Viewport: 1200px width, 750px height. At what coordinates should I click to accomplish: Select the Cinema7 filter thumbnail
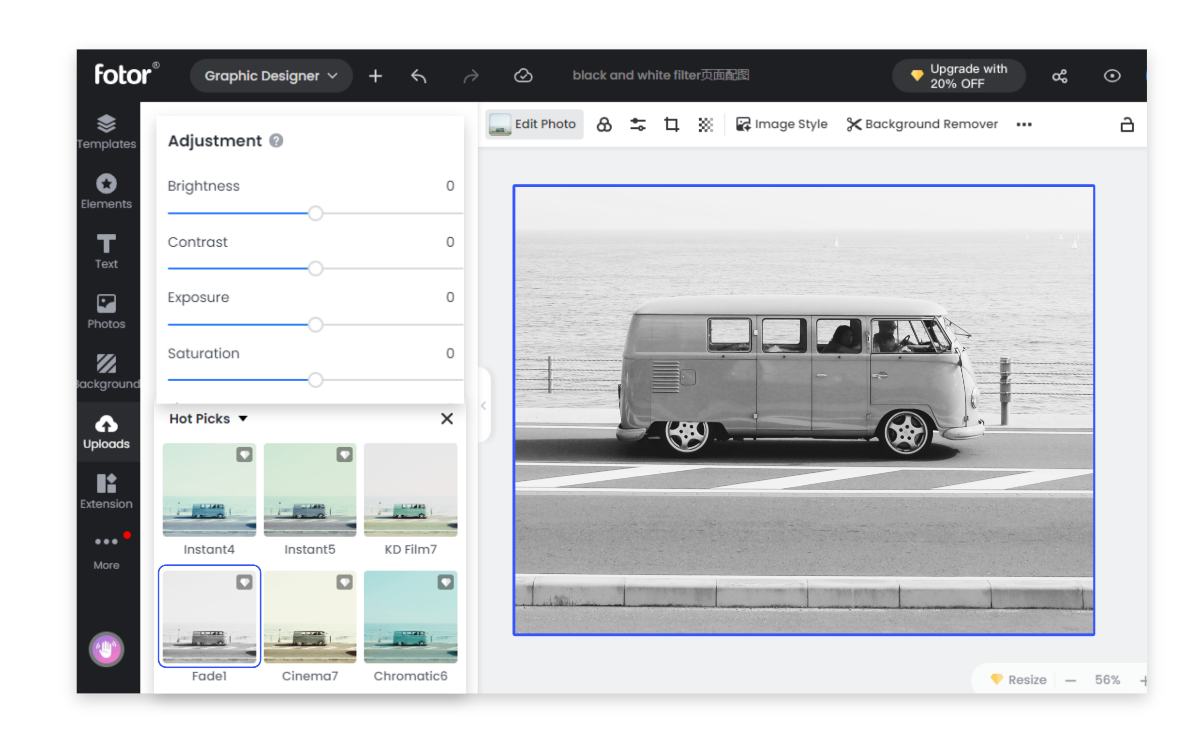tap(310, 617)
